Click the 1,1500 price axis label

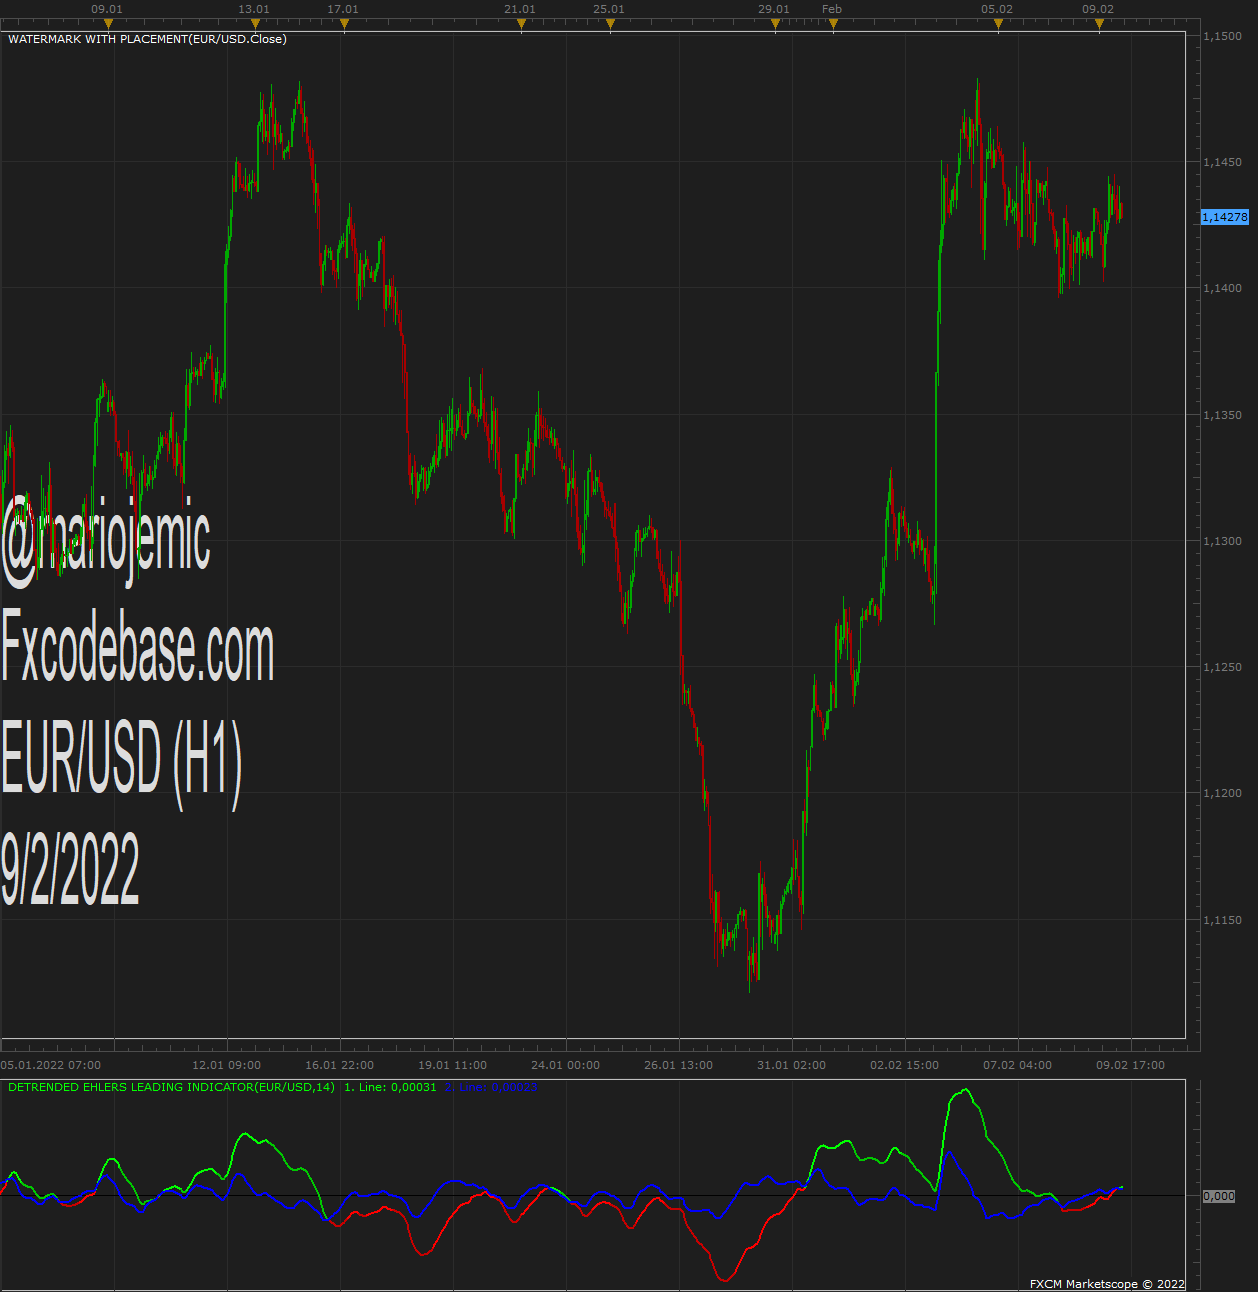click(x=1222, y=36)
